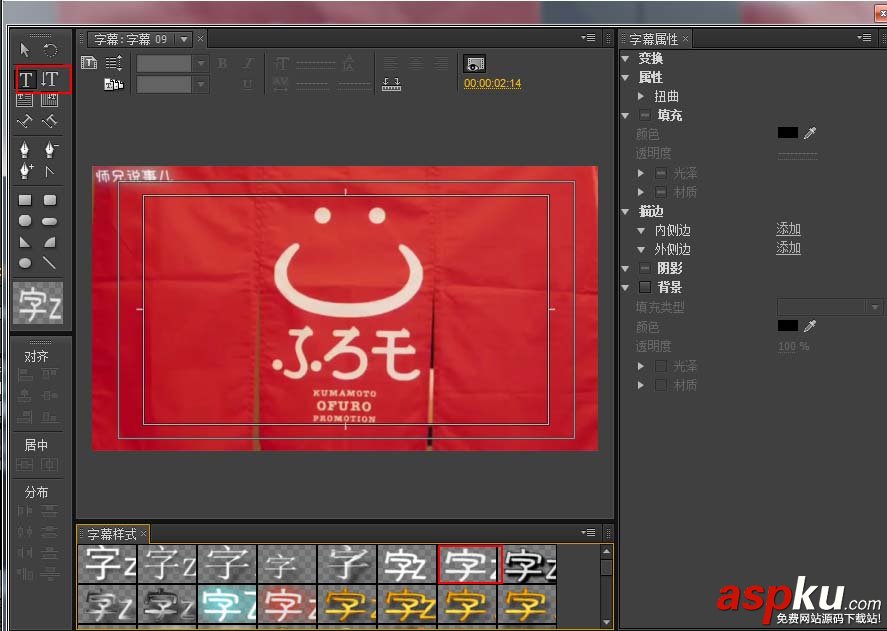The height and width of the screenshot is (631, 887).
Task: Select the Pen tool
Action: [24, 149]
